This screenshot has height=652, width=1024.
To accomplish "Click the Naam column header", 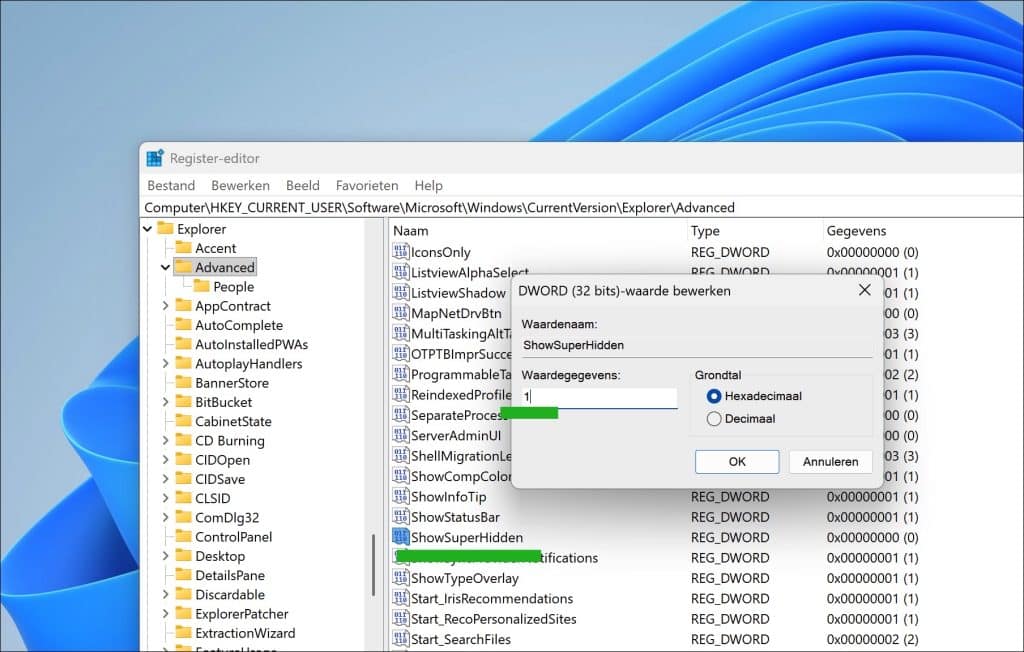I will point(537,231).
